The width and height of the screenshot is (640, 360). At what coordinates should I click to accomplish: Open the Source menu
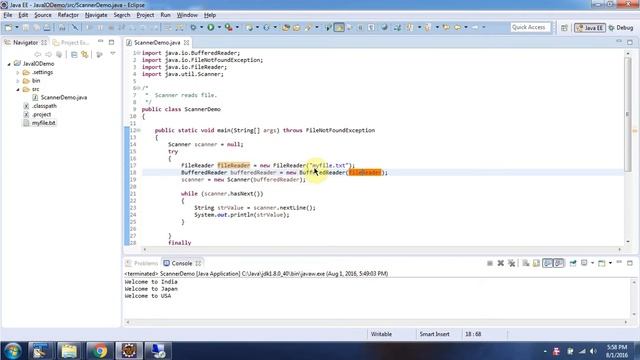43,15
